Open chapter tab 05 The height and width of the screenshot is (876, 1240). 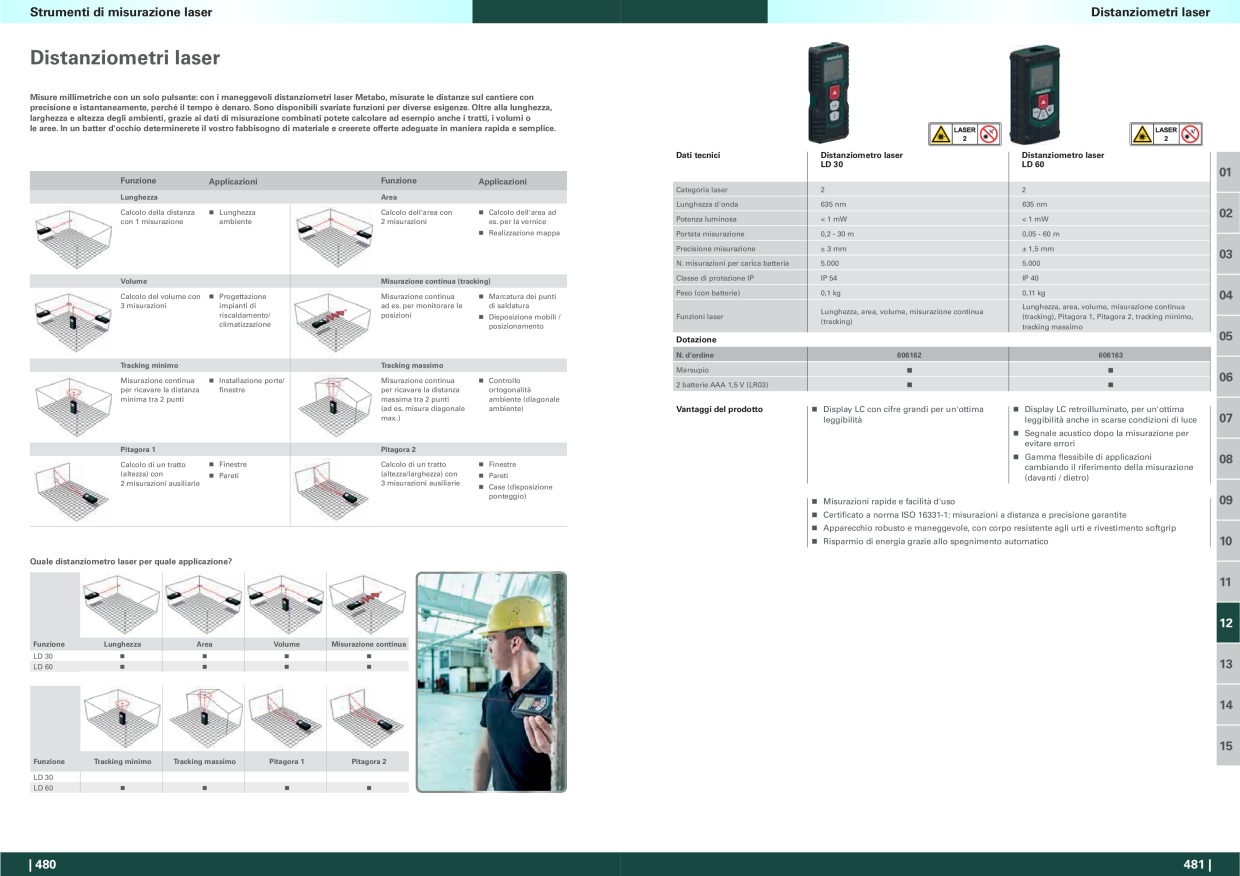[x=1227, y=336]
